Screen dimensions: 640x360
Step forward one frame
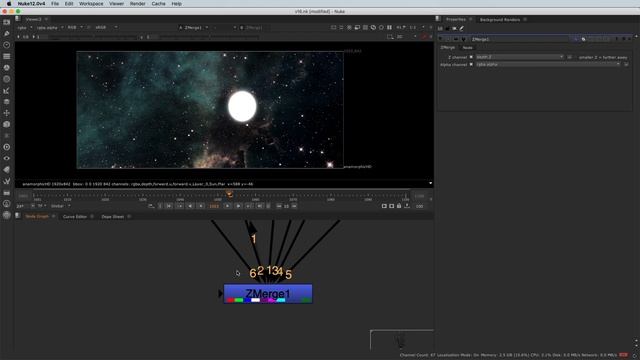[228, 206]
